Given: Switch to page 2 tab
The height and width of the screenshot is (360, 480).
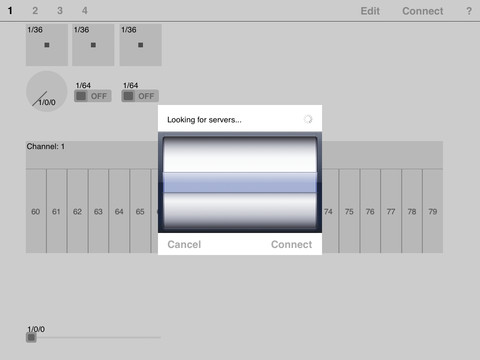Looking at the screenshot, I should [35, 11].
